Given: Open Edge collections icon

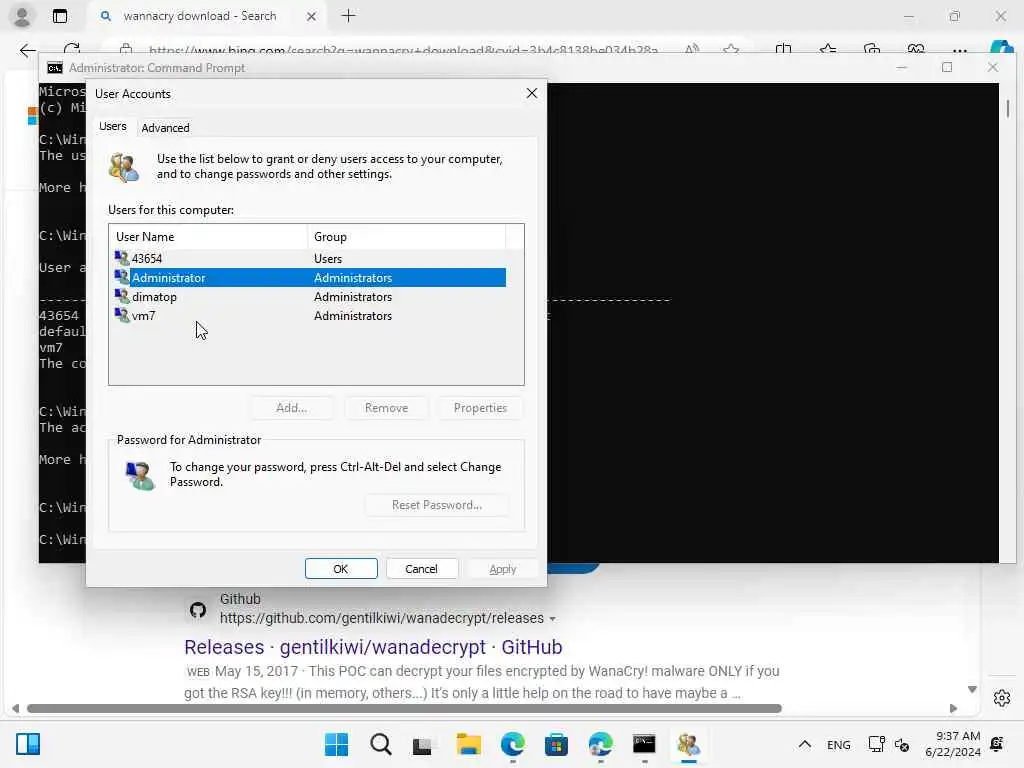Looking at the screenshot, I should [x=872, y=49].
